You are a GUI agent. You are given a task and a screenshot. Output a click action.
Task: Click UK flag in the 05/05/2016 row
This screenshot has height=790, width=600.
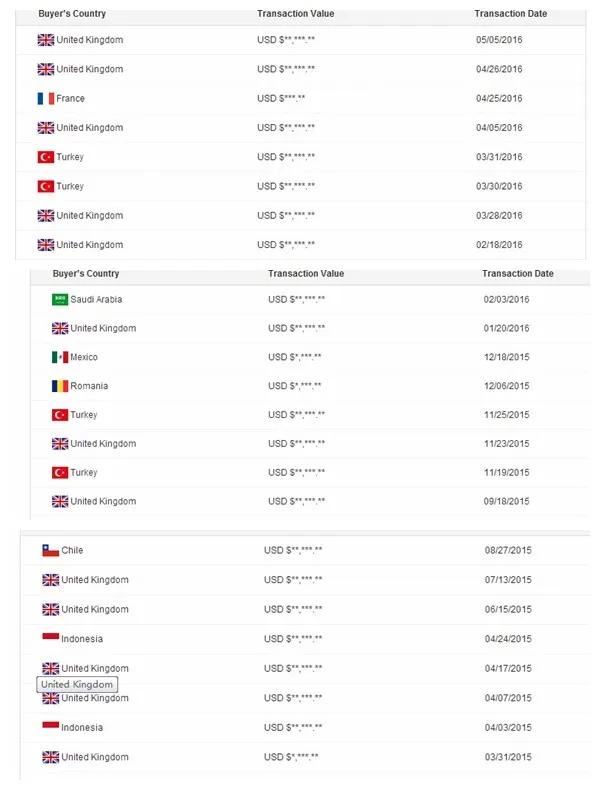click(45, 40)
